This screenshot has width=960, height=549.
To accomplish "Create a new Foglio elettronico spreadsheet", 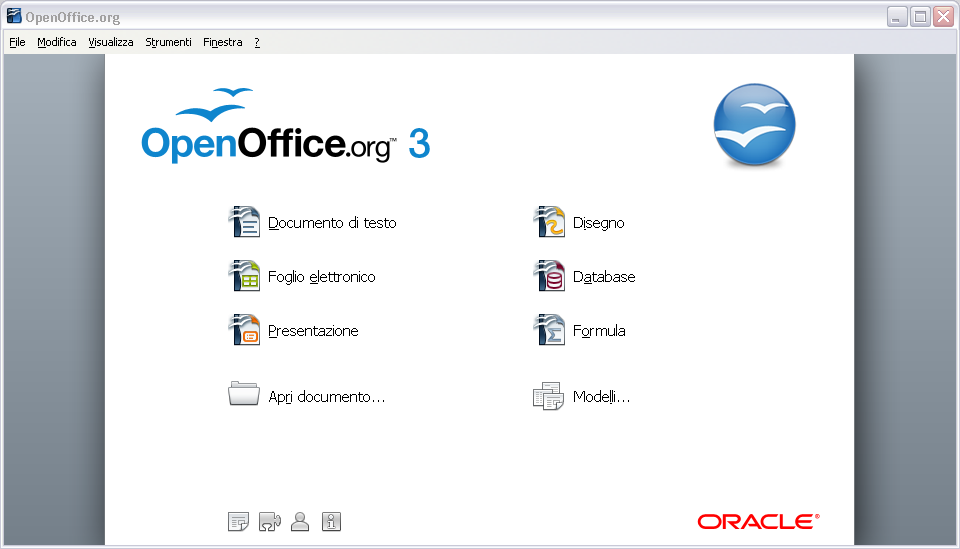I will coord(302,276).
